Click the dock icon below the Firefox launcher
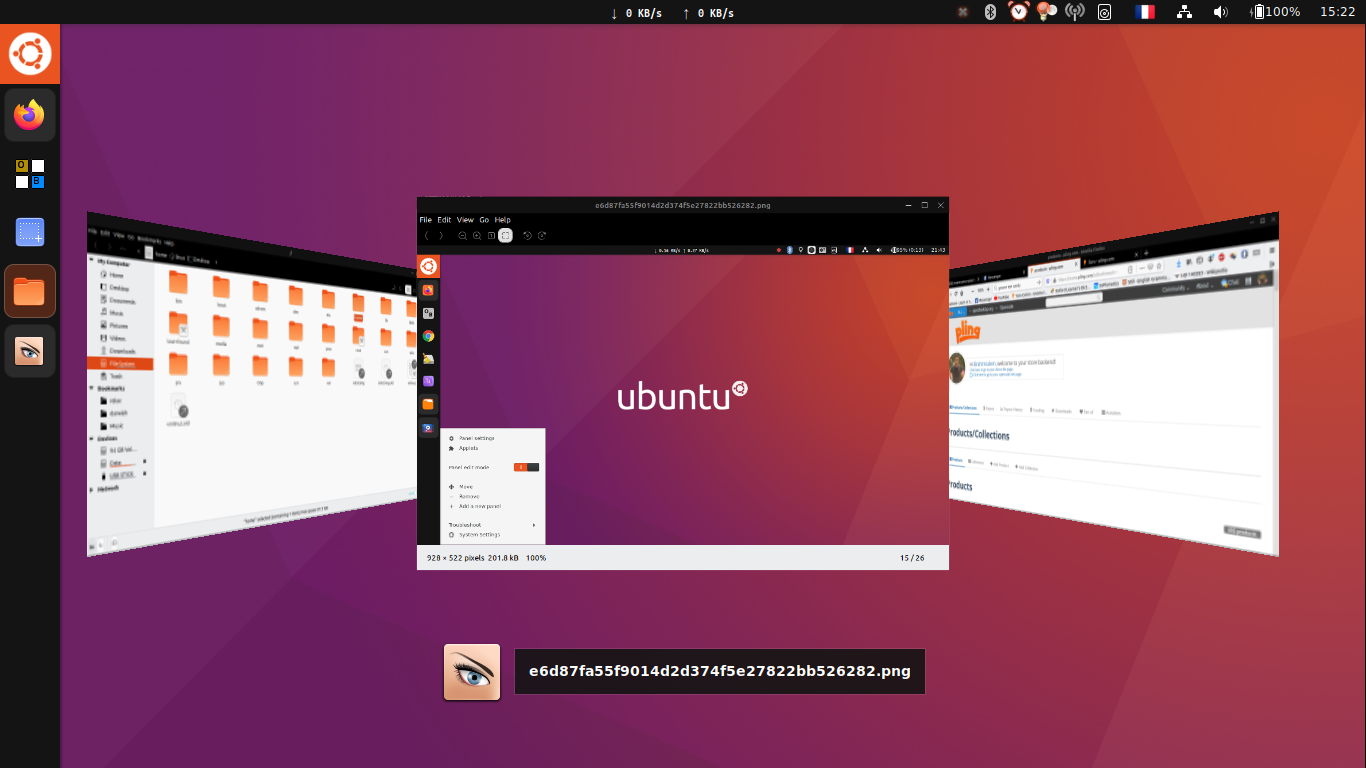This screenshot has width=1366, height=768. tap(30, 173)
